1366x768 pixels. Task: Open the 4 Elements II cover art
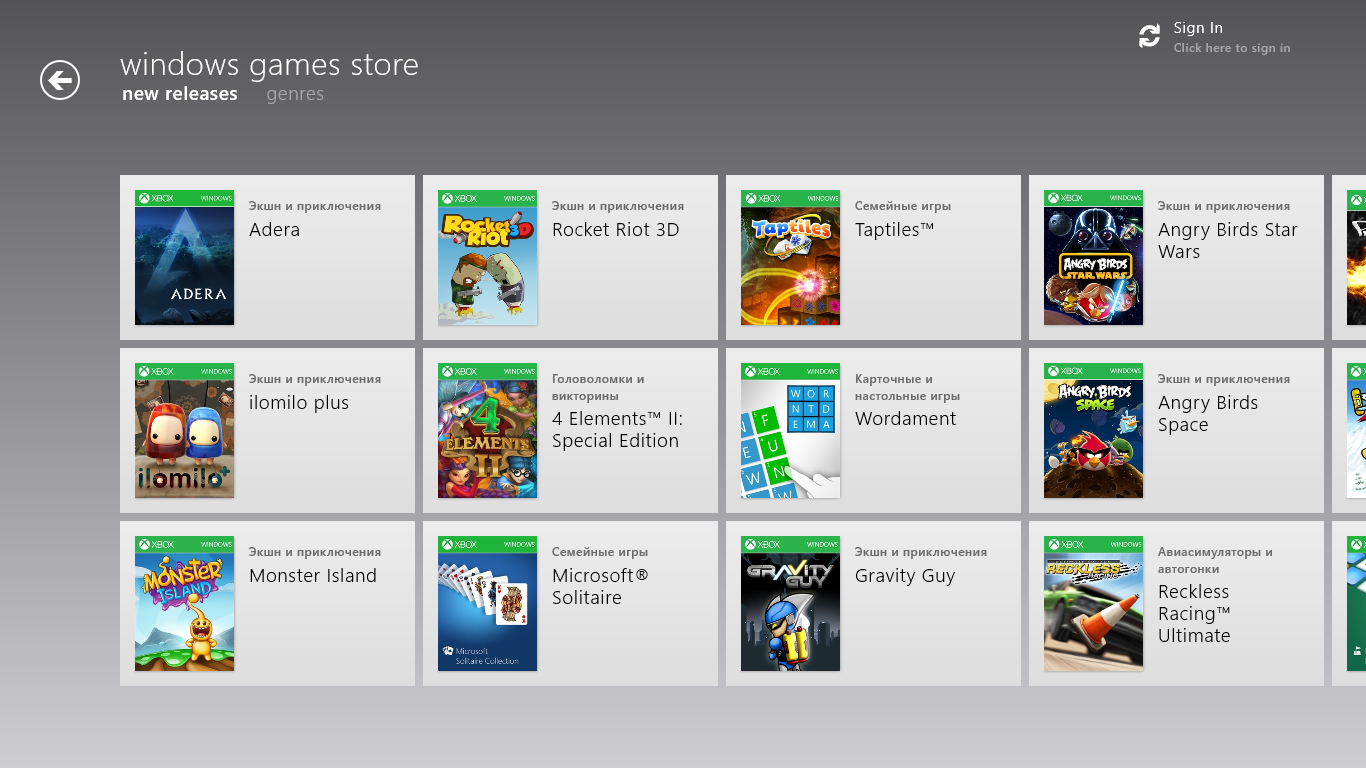(x=488, y=431)
